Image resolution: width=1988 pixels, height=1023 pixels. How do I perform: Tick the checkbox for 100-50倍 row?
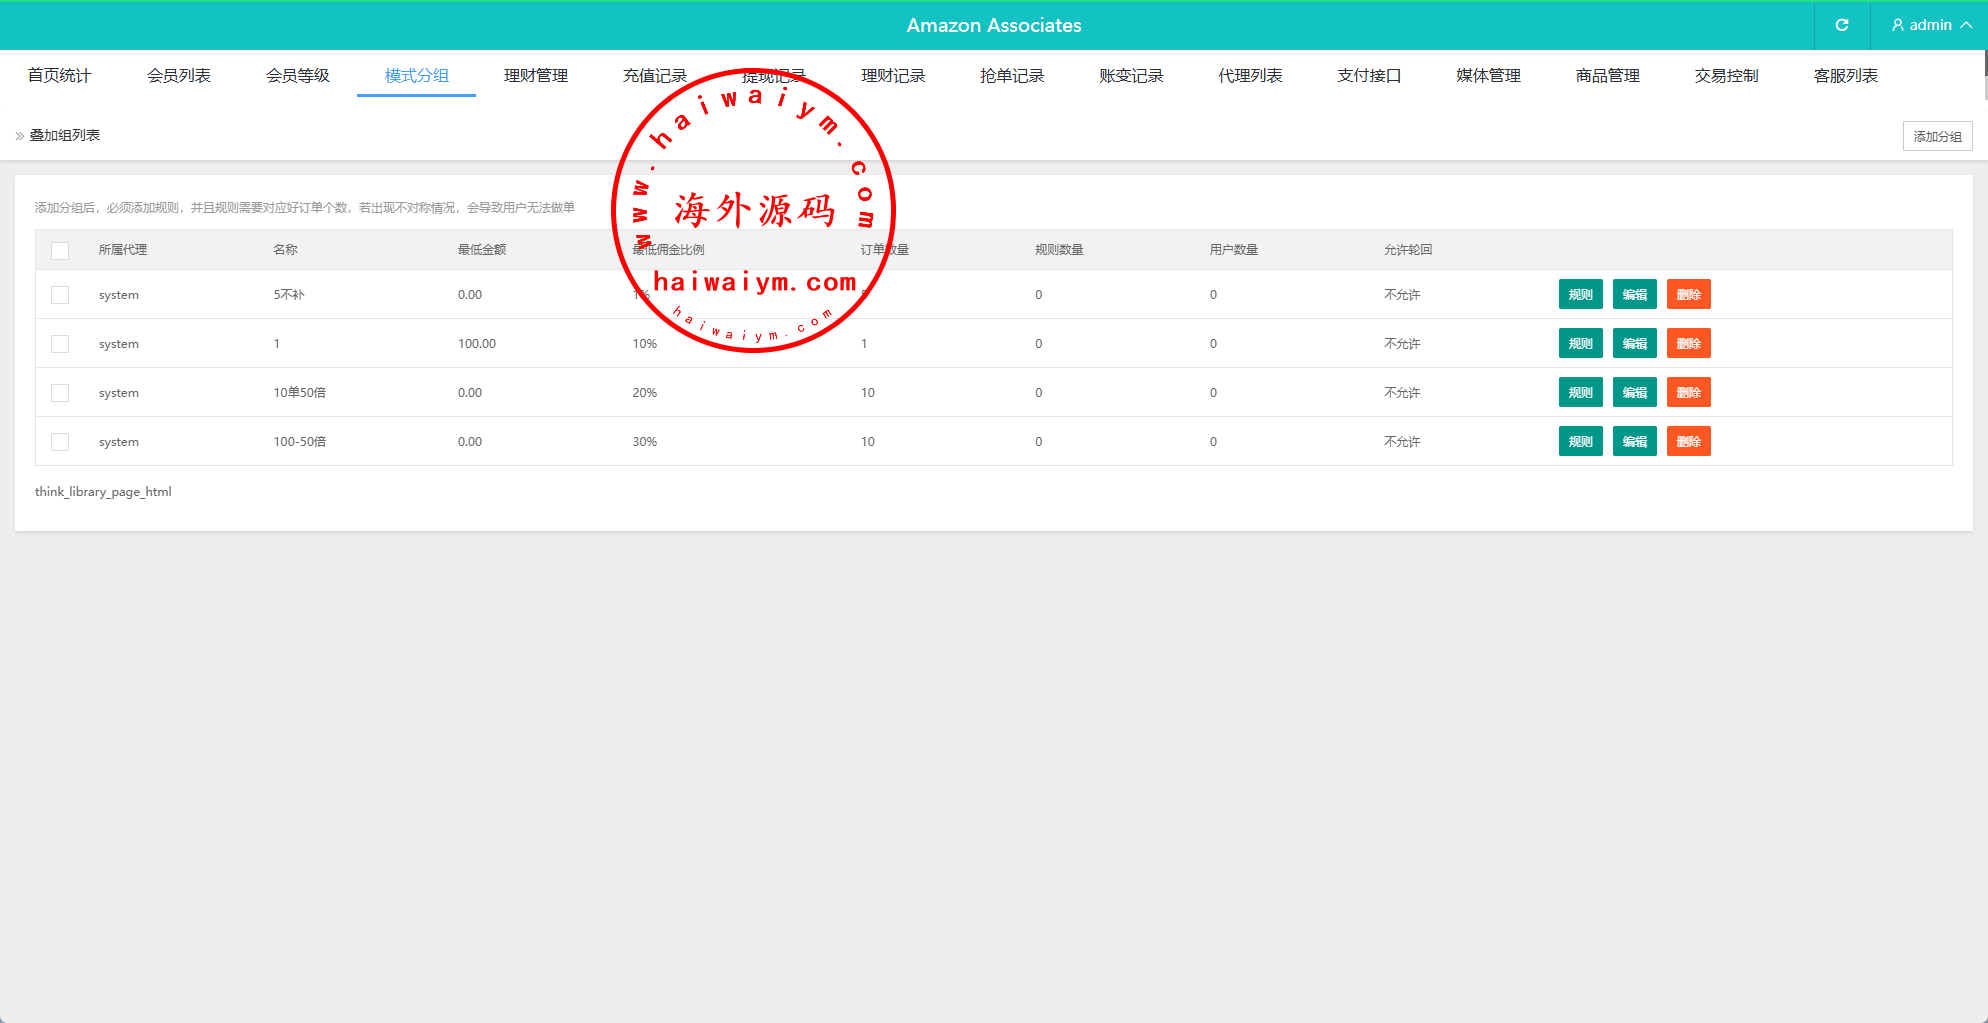(60, 442)
